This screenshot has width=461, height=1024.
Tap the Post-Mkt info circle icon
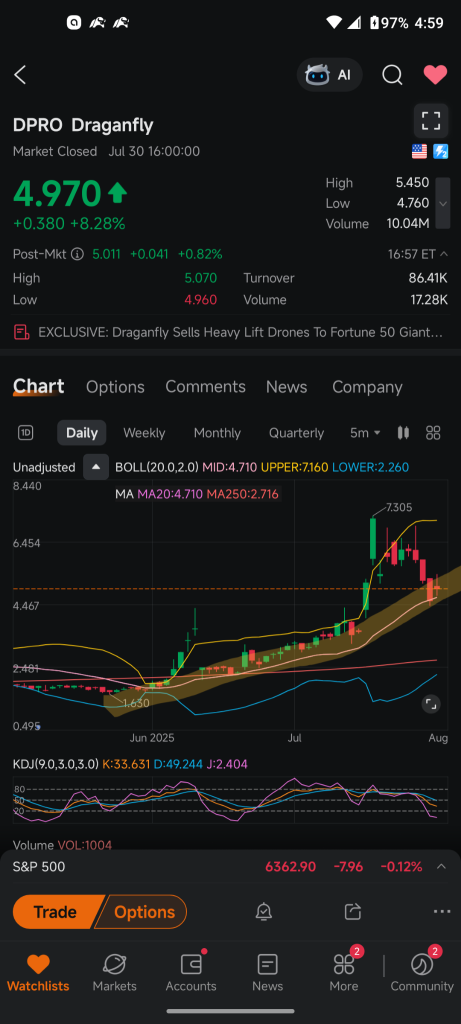[x=77, y=254]
